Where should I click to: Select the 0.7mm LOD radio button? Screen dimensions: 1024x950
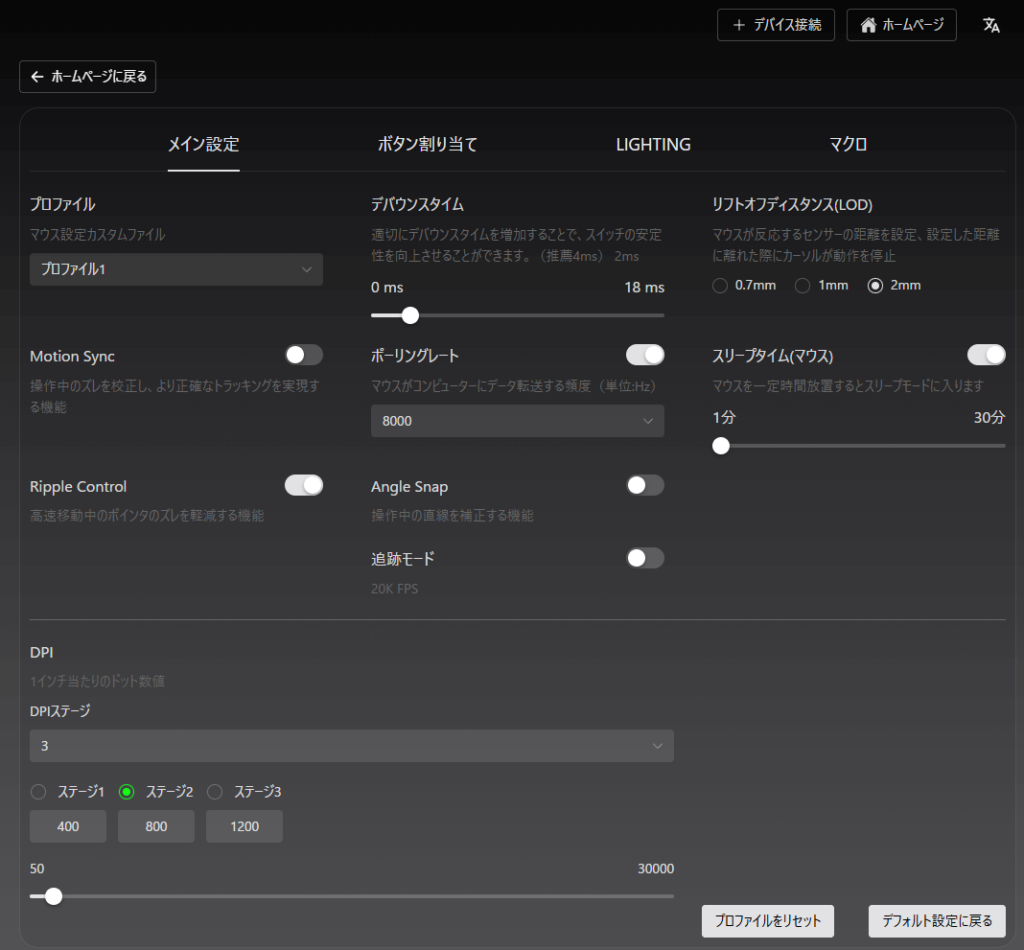point(720,286)
